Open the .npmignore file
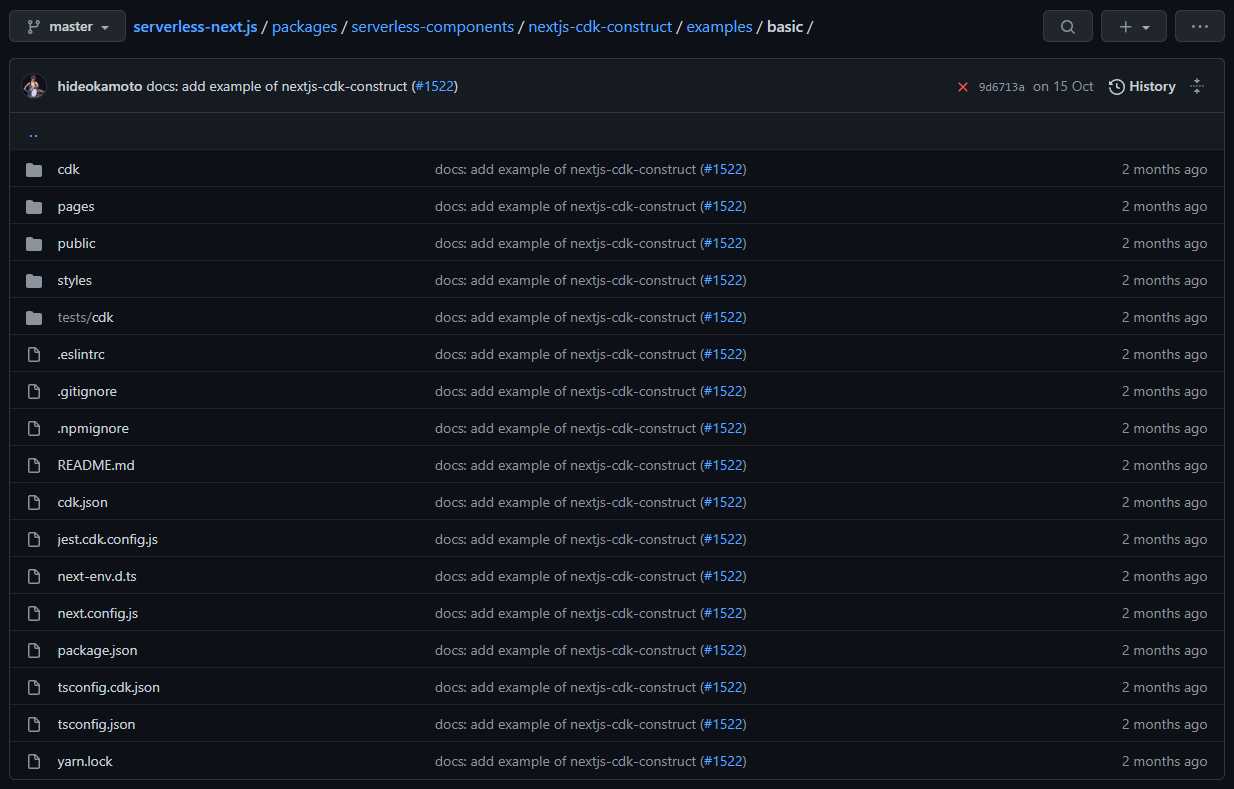 click(x=93, y=428)
